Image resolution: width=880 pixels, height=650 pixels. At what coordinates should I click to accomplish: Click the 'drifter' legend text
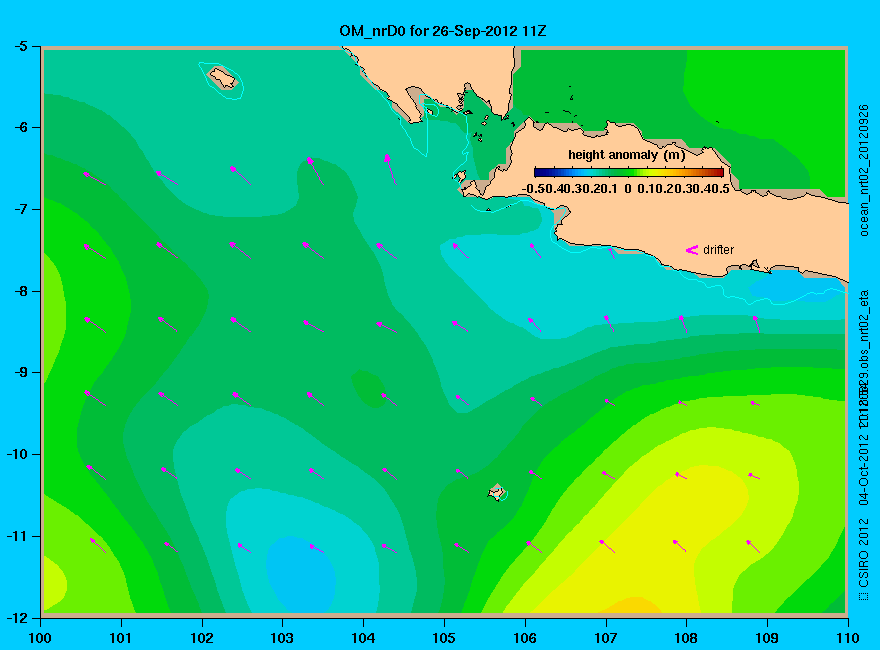(718, 250)
